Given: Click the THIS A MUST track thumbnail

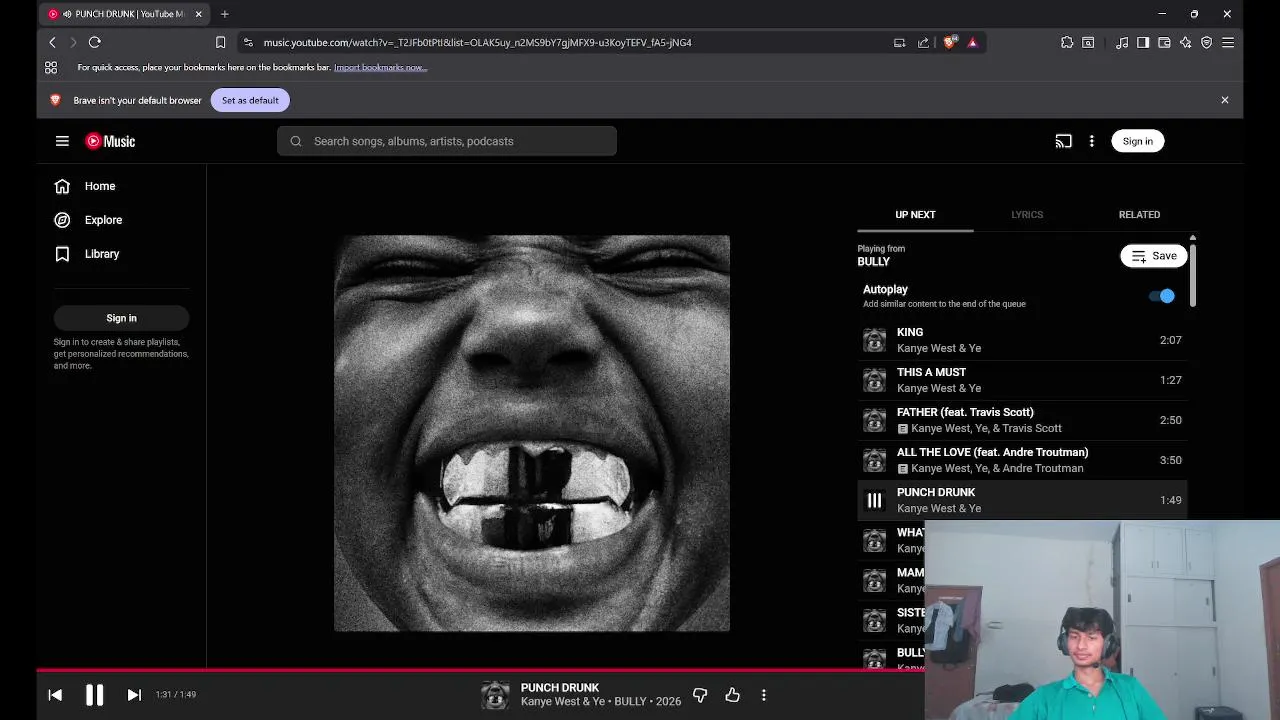Looking at the screenshot, I should (874, 380).
